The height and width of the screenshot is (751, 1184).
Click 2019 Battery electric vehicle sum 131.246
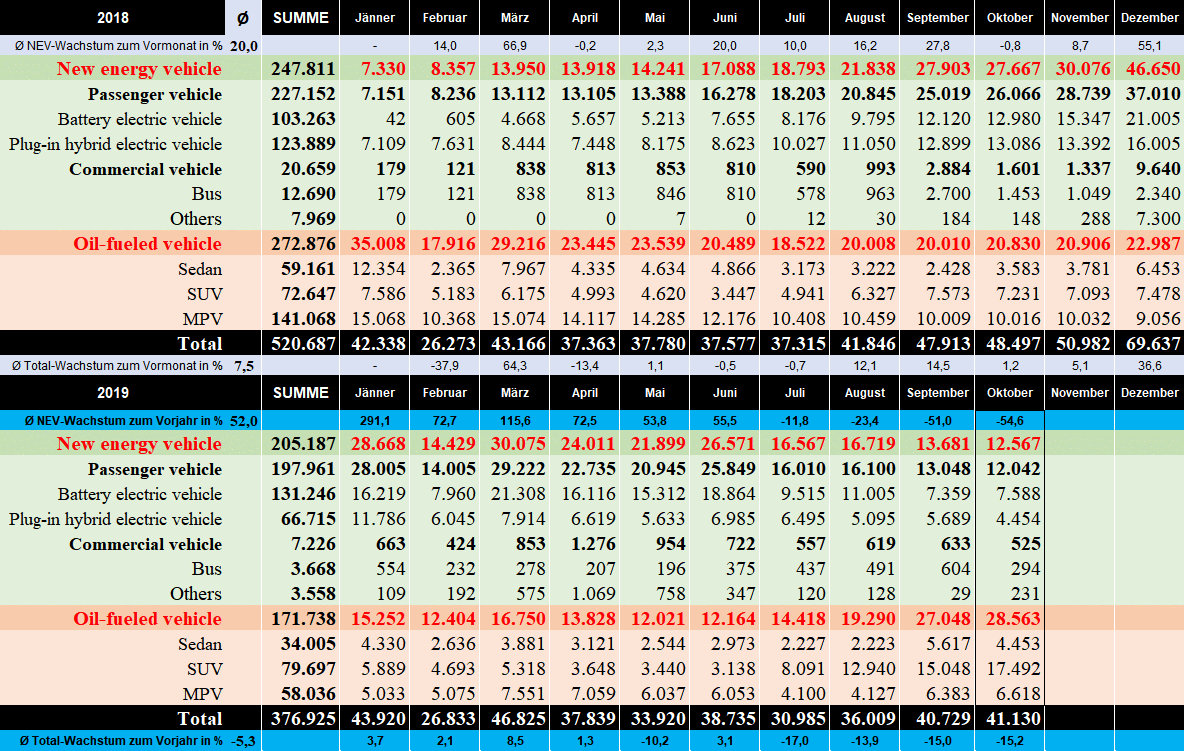303,494
